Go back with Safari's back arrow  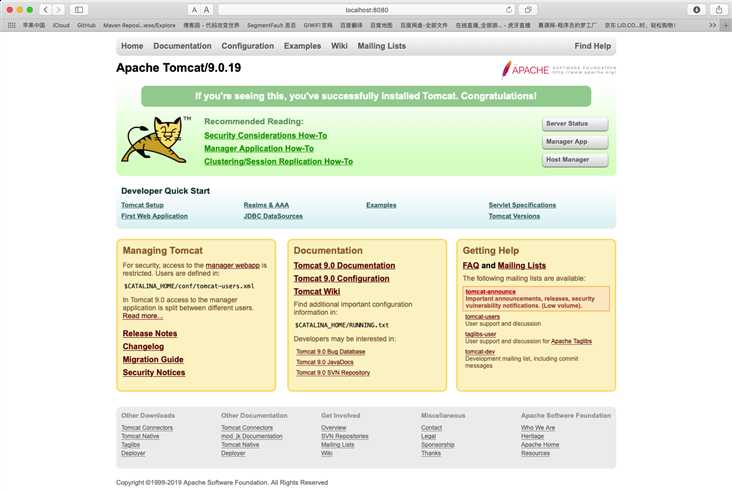[45, 9]
